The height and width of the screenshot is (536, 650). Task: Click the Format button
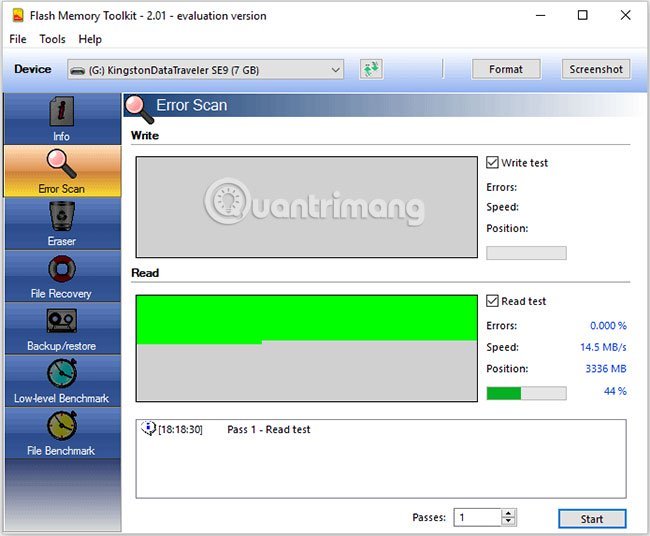tap(506, 69)
